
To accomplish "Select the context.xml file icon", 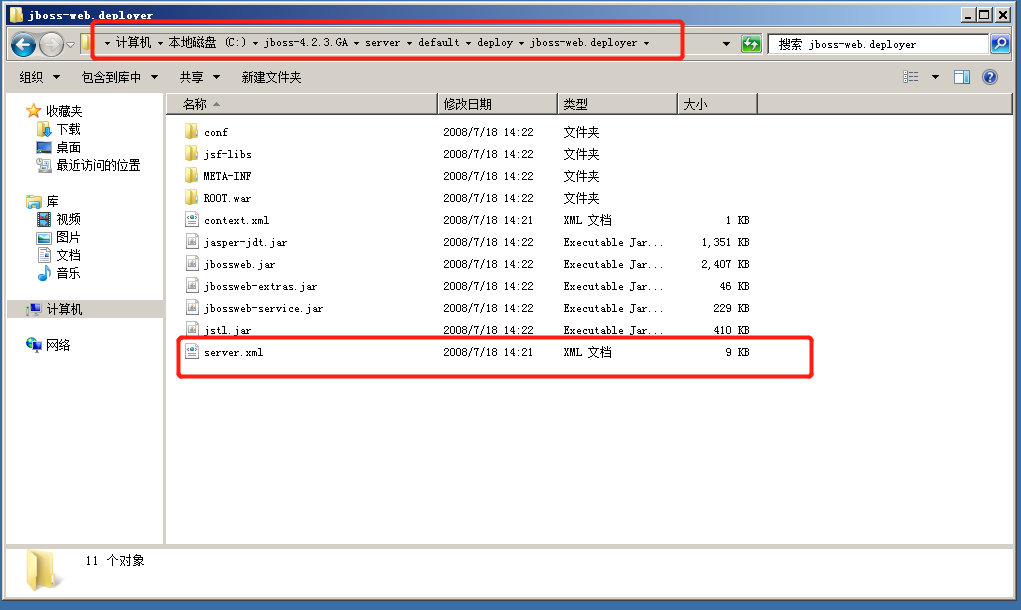I will click(x=191, y=219).
